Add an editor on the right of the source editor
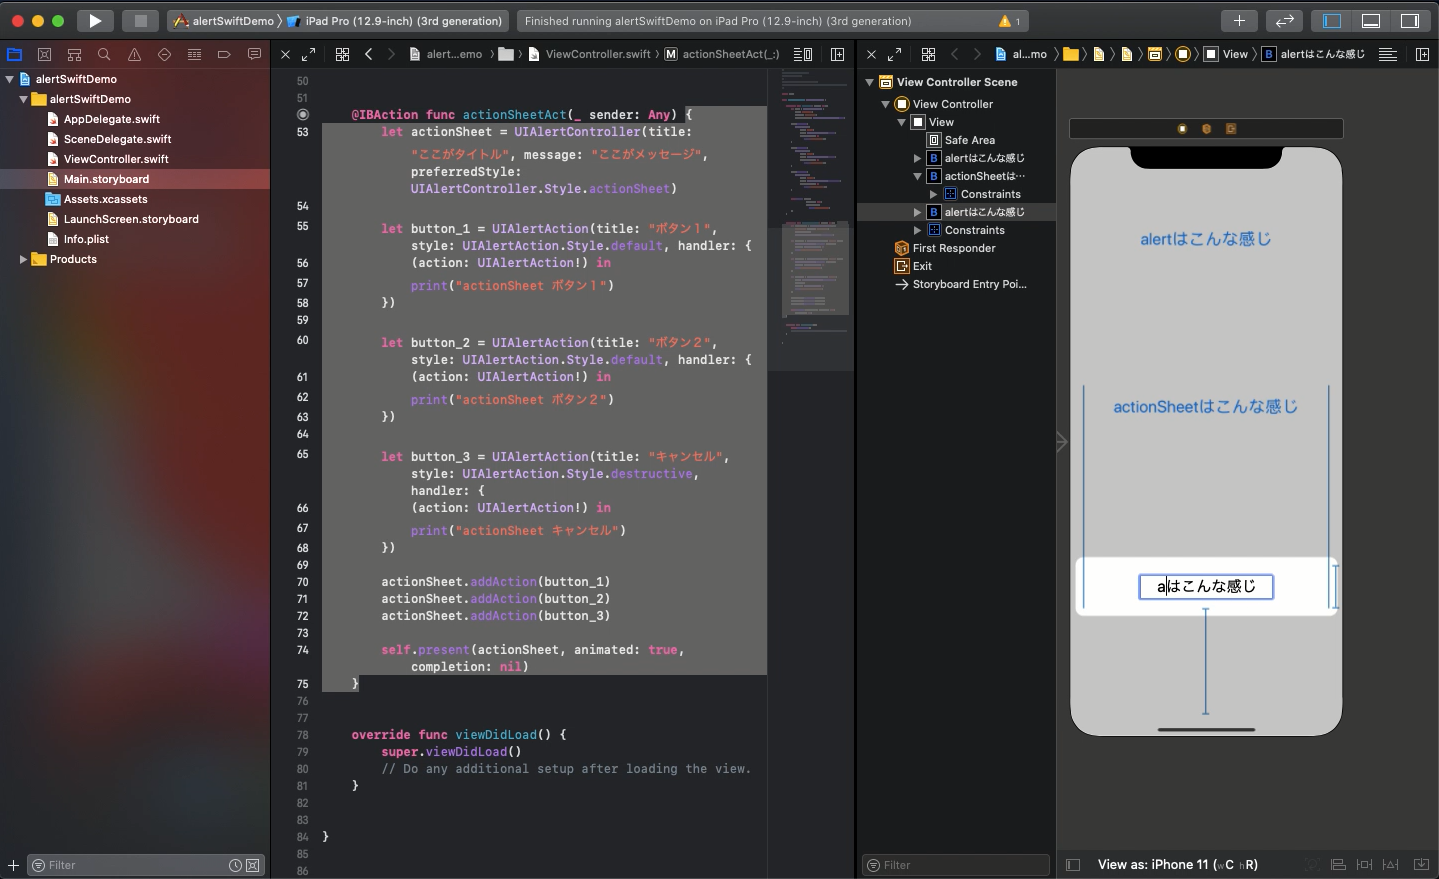 tap(838, 54)
